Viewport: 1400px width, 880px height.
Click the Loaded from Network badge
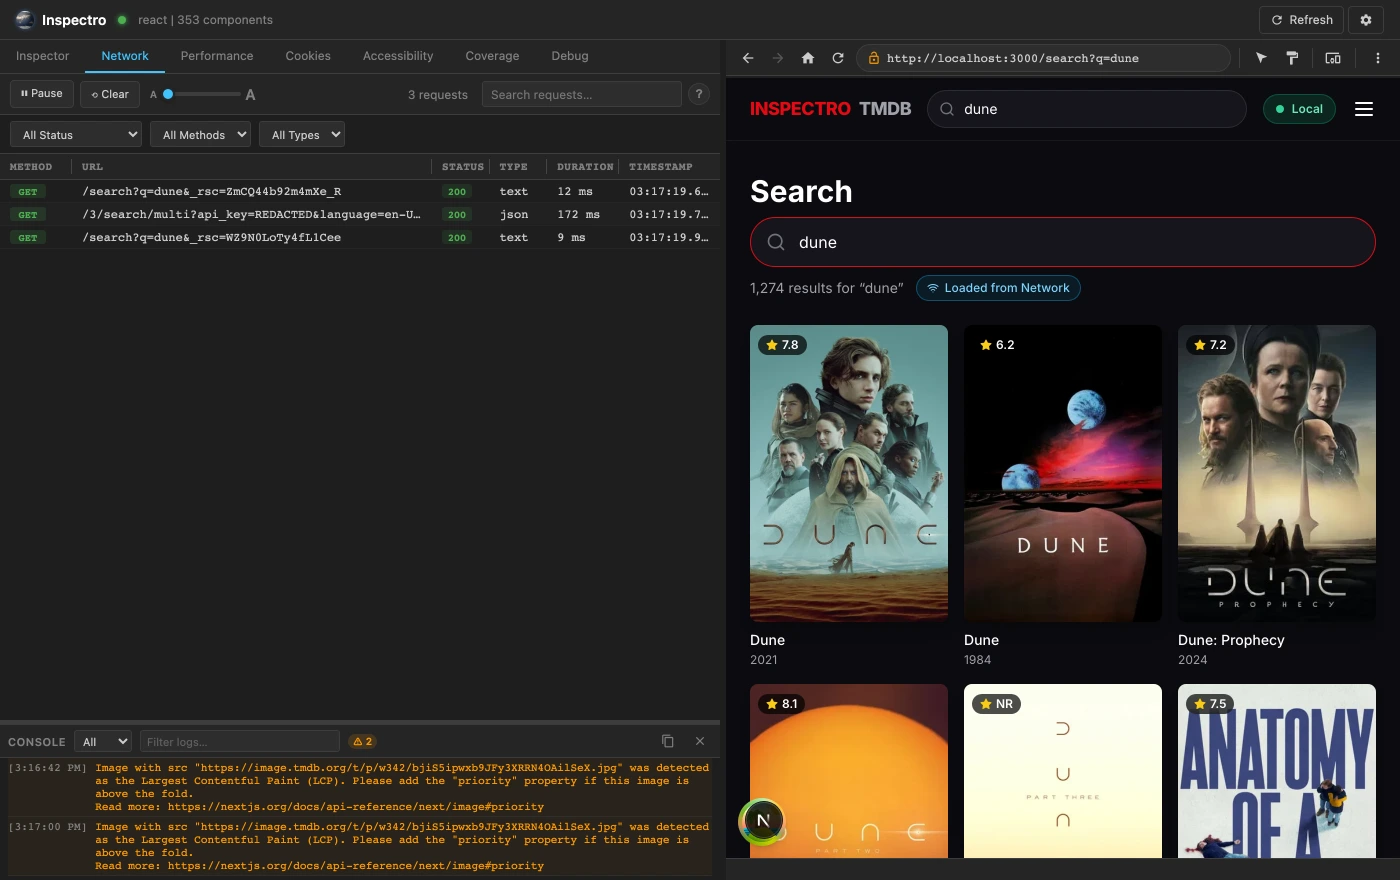point(998,288)
